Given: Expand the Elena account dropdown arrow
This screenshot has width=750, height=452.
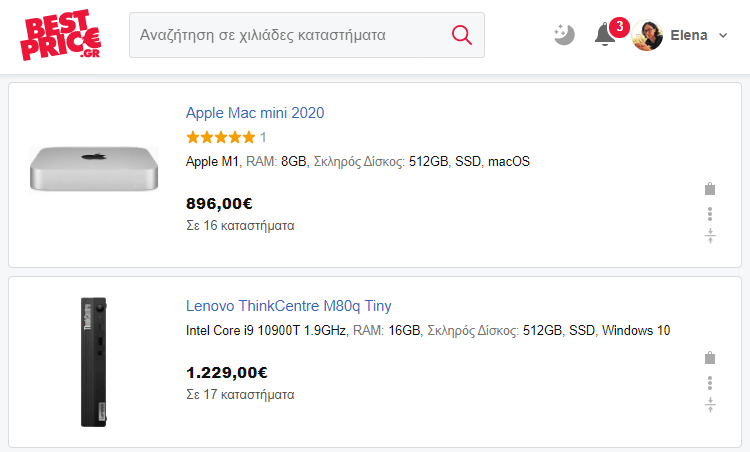Looking at the screenshot, I should tap(723, 35).
